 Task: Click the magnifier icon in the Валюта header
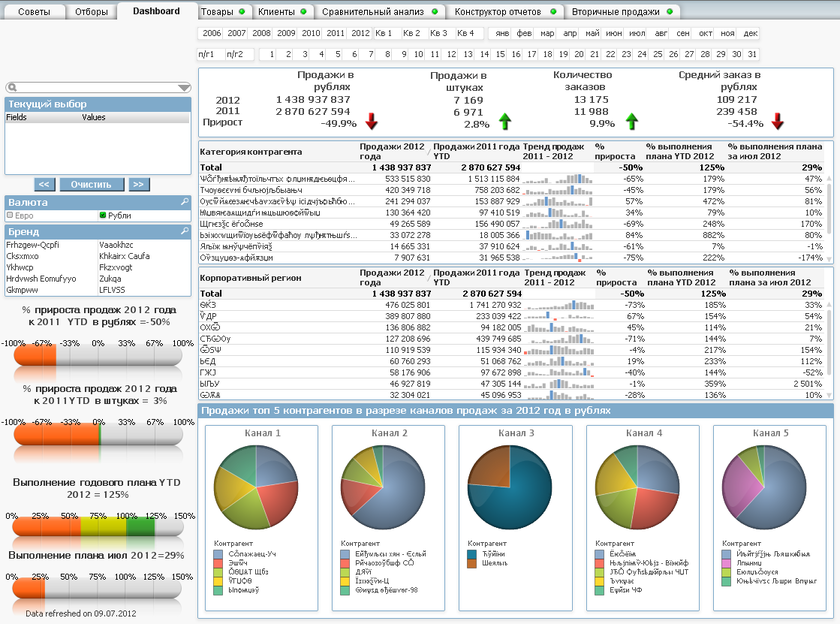(184, 202)
